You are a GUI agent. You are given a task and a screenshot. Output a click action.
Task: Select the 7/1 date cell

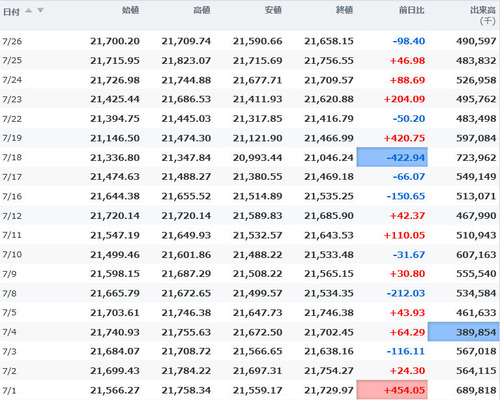point(9,390)
